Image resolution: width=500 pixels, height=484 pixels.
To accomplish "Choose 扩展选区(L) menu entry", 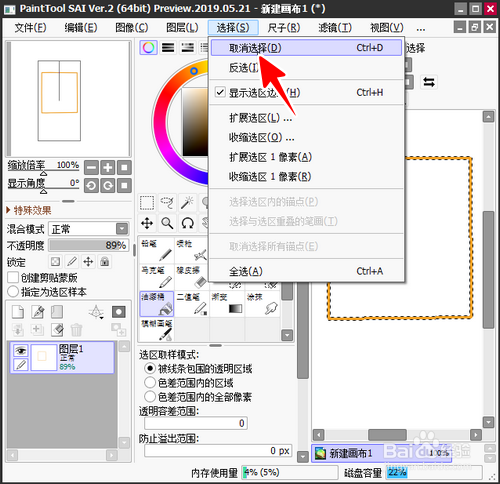I will tap(306, 118).
